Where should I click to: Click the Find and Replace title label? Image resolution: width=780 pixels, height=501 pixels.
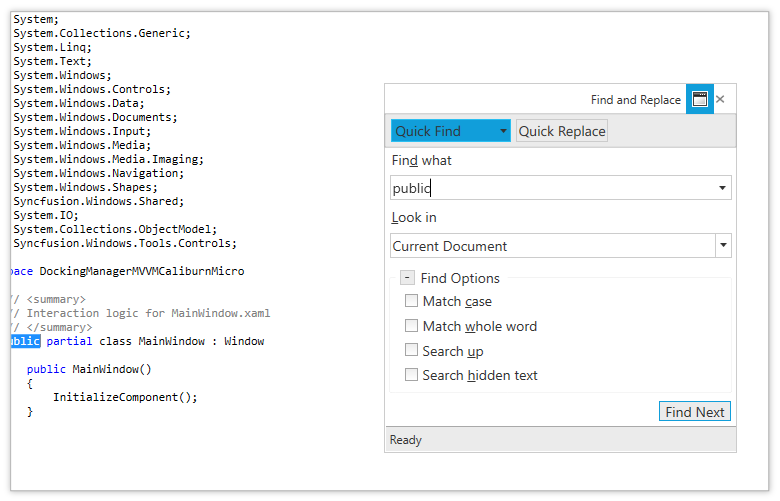(x=635, y=100)
